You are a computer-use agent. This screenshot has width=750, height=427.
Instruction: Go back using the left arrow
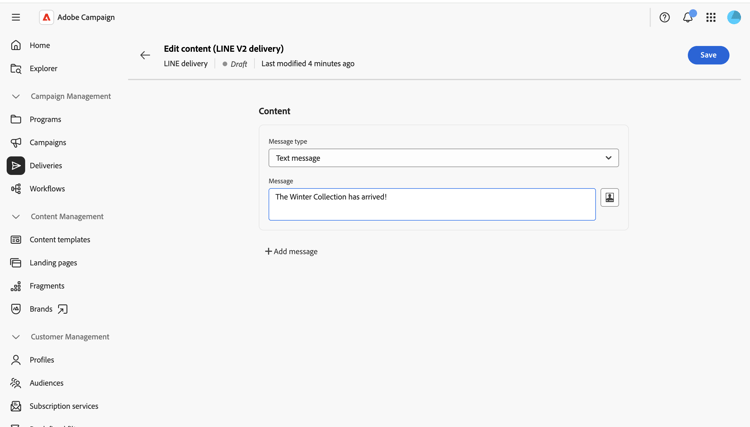click(145, 55)
